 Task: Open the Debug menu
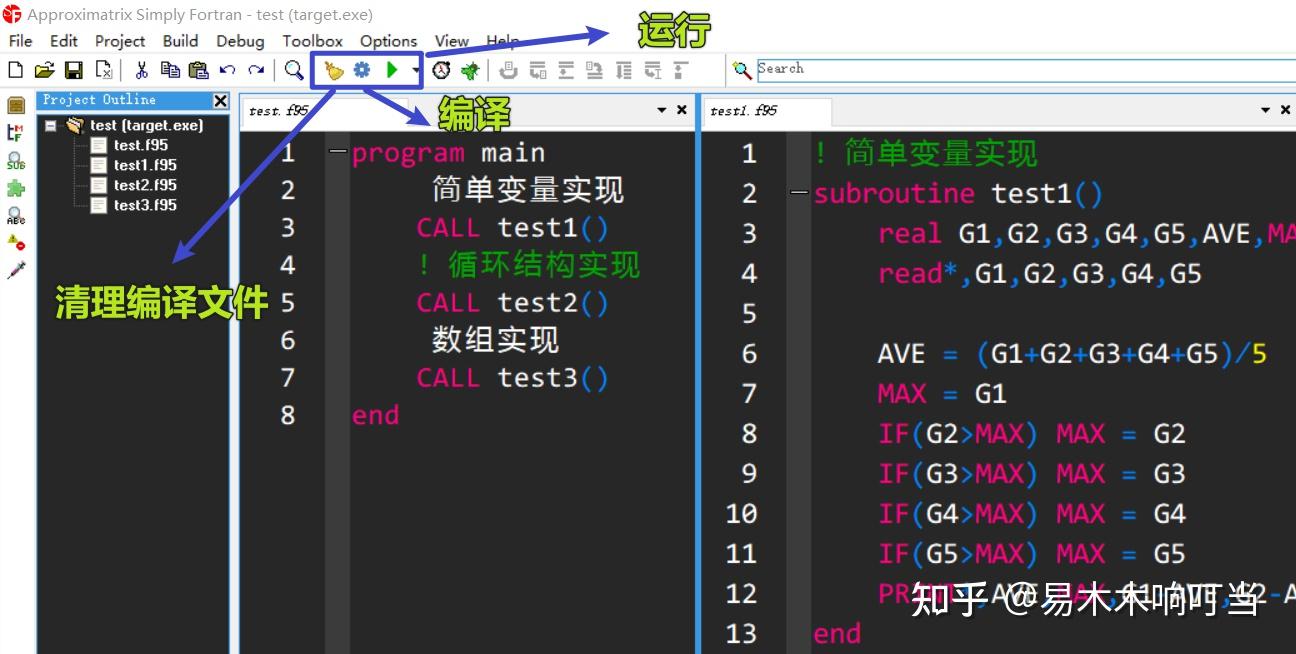point(240,41)
